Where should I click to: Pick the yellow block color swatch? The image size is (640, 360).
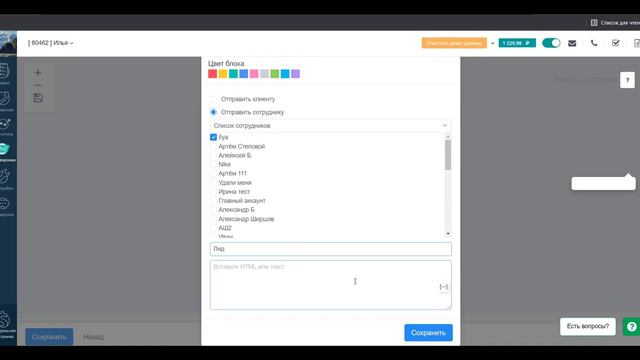223,74
